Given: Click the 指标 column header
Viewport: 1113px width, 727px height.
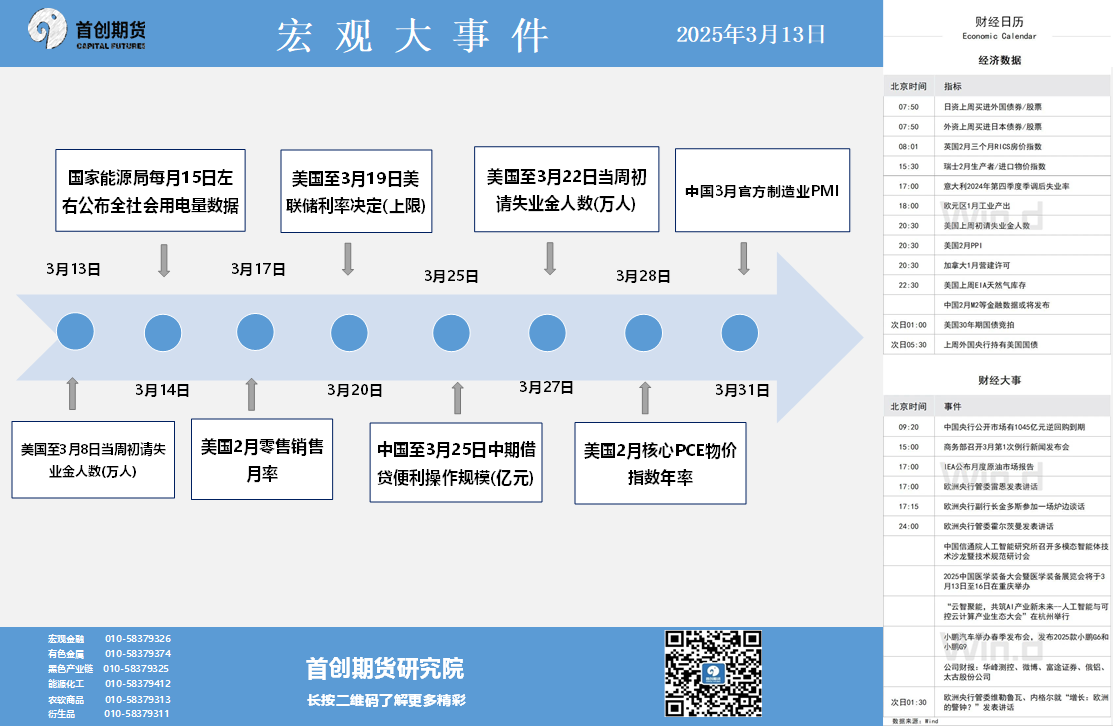Looking at the screenshot, I should (953, 87).
